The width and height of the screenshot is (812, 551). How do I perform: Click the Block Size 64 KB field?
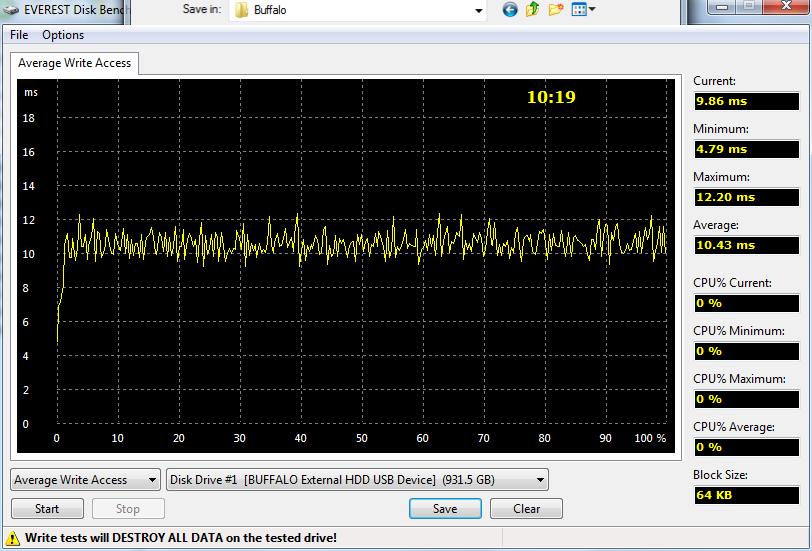coord(746,495)
